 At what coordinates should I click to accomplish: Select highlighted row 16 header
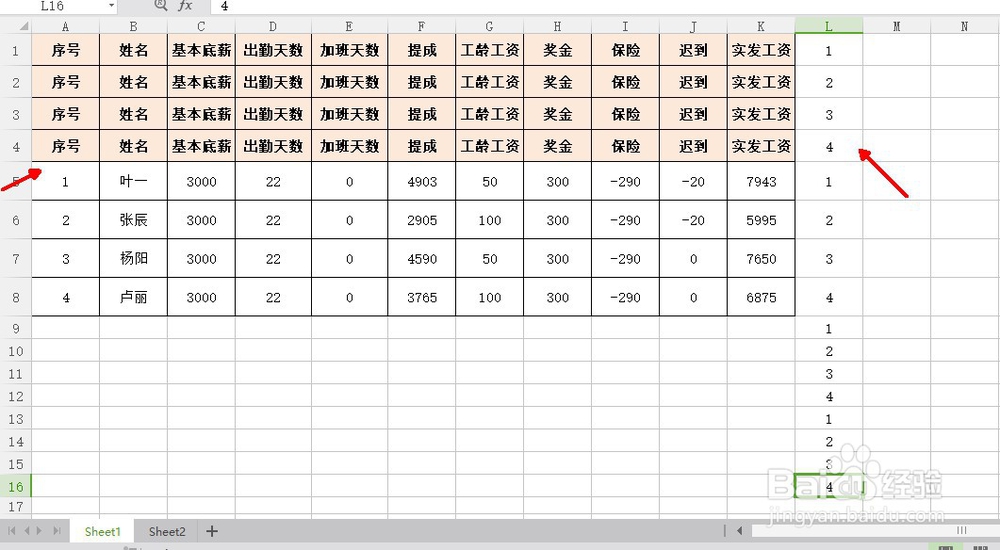pyautogui.click(x=16, y=486)
